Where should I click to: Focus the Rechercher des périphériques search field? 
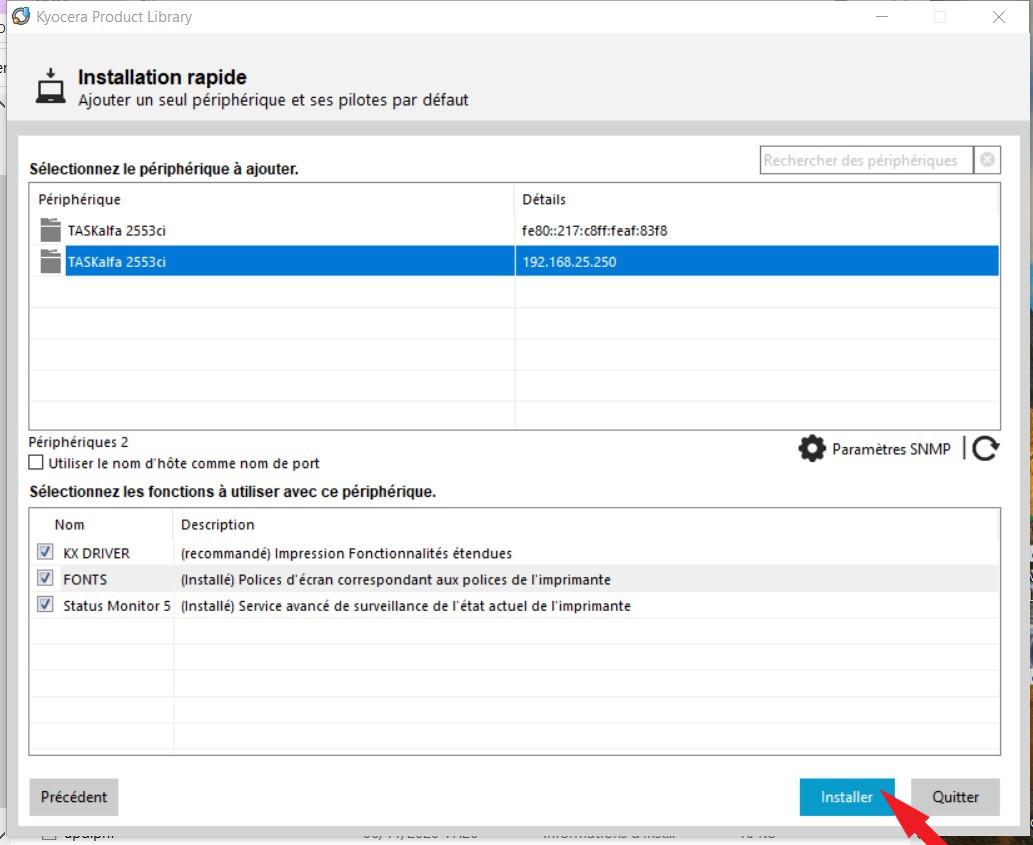[865, 160]
